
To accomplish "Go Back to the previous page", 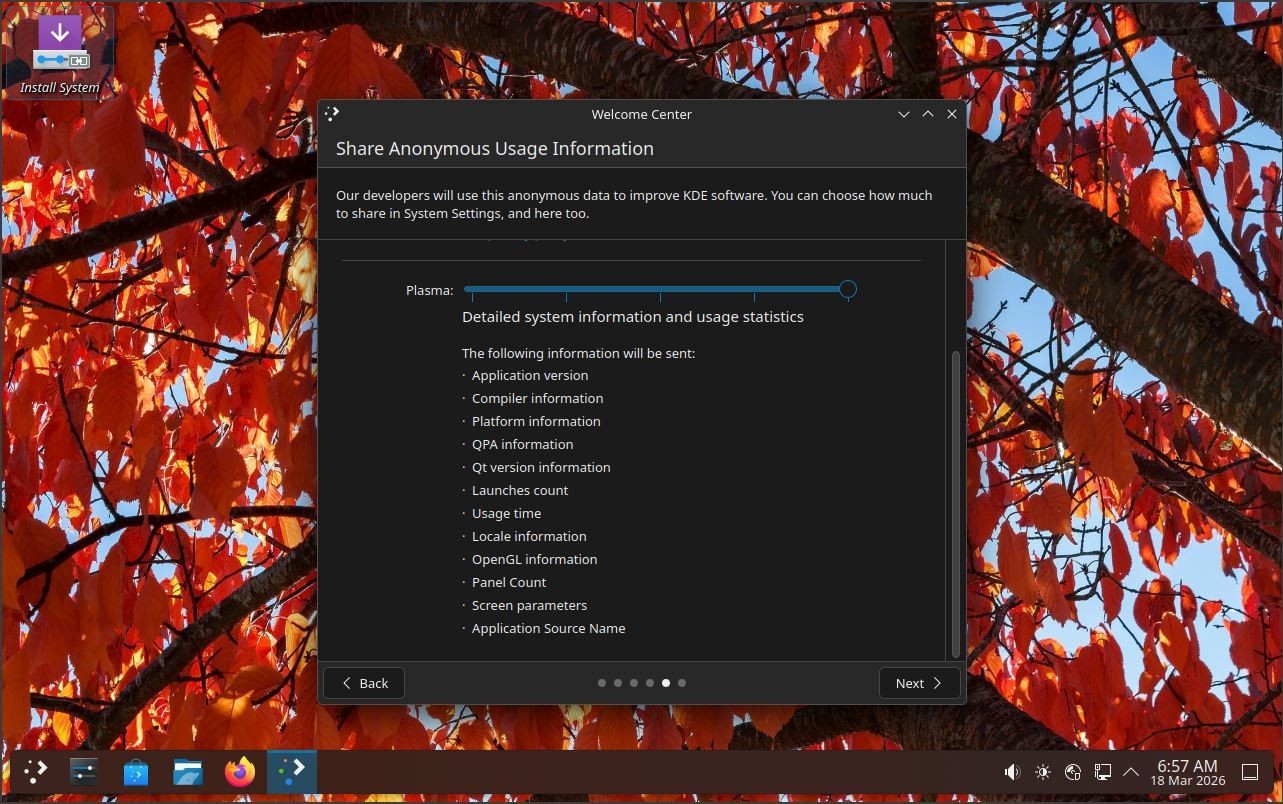I will click(364, 683).
